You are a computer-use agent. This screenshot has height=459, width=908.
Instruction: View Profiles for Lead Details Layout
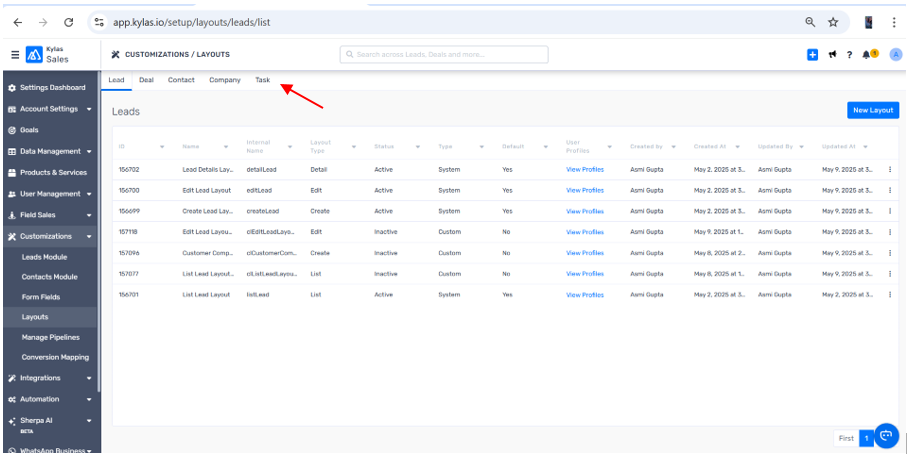pos(585,170)
